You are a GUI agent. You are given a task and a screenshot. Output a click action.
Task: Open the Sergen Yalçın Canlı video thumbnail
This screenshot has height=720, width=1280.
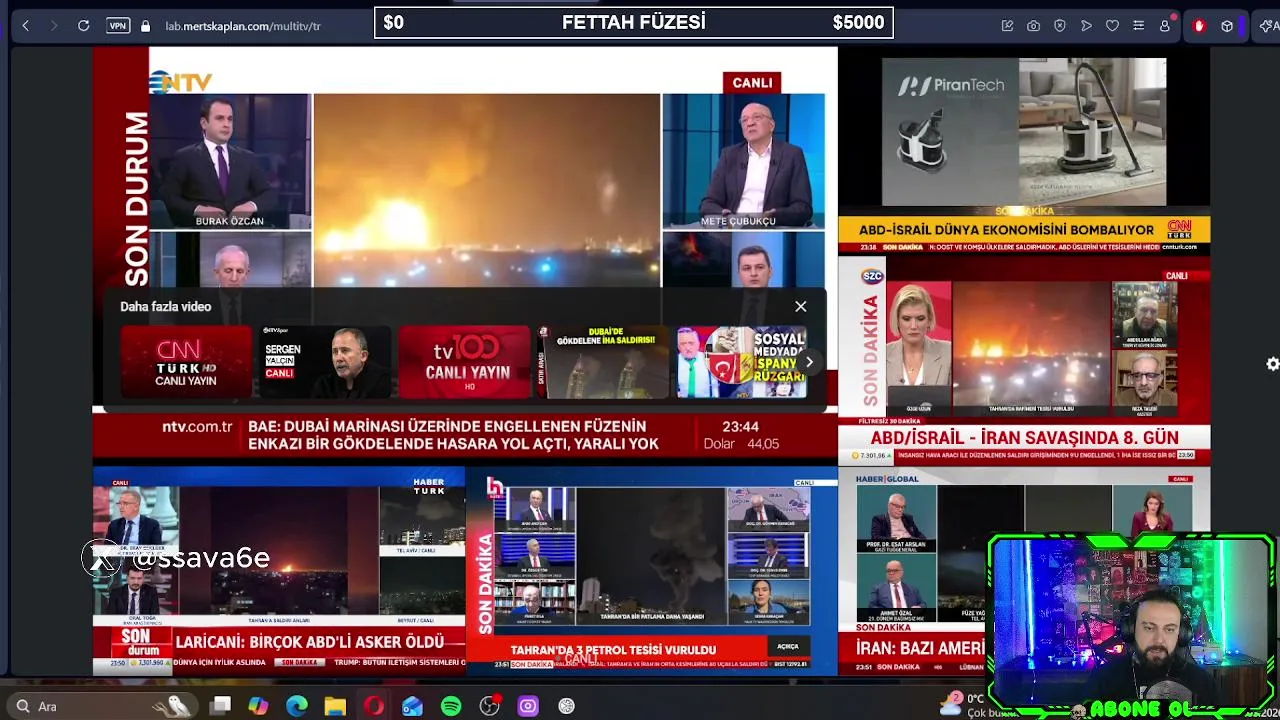(325, 362)
